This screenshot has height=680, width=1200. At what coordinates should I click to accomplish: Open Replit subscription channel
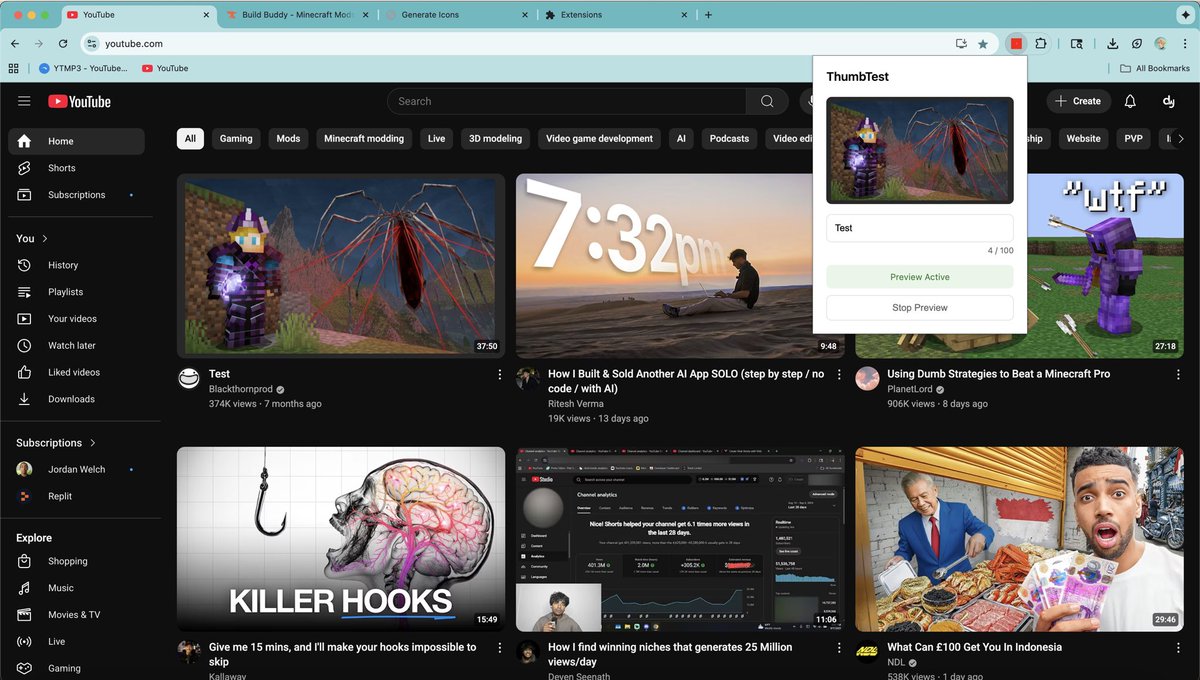coord(76,496)
